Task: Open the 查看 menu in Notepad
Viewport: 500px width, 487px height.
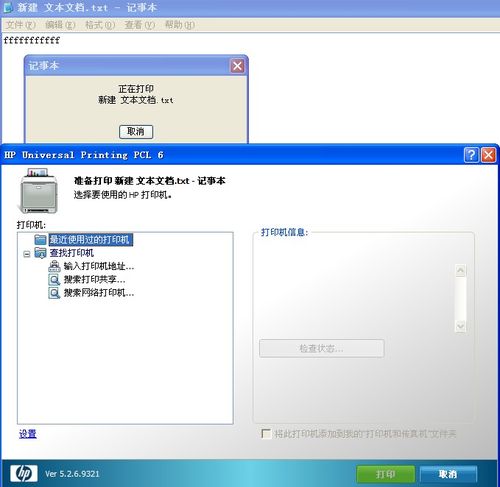Action: (x=140, y=25)
